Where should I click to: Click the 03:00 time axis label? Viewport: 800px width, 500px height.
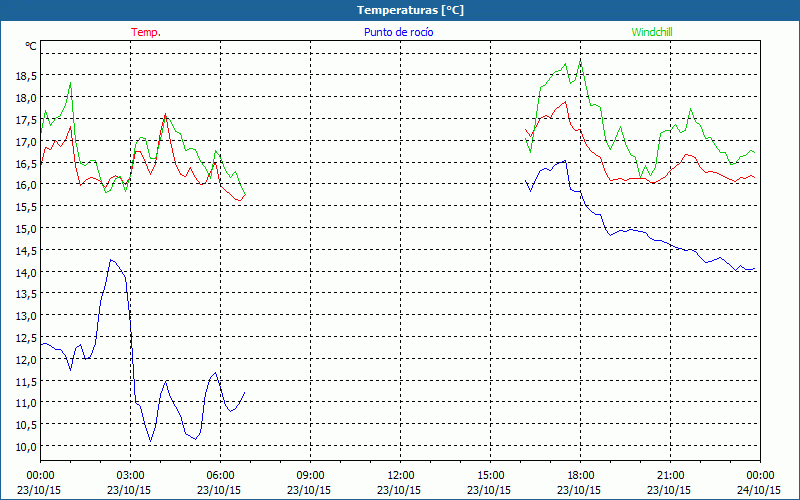pos(130,476)
